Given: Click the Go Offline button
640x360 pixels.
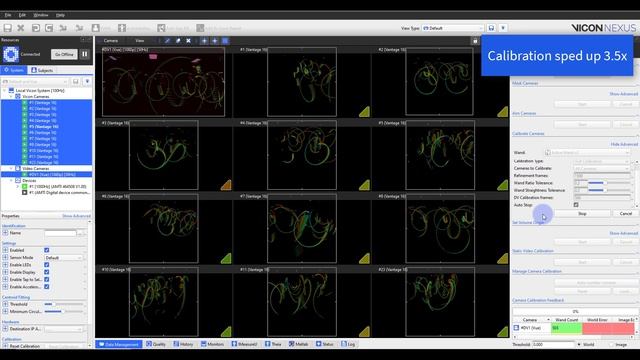Looking at the screenshot, I should pos(64,54).
